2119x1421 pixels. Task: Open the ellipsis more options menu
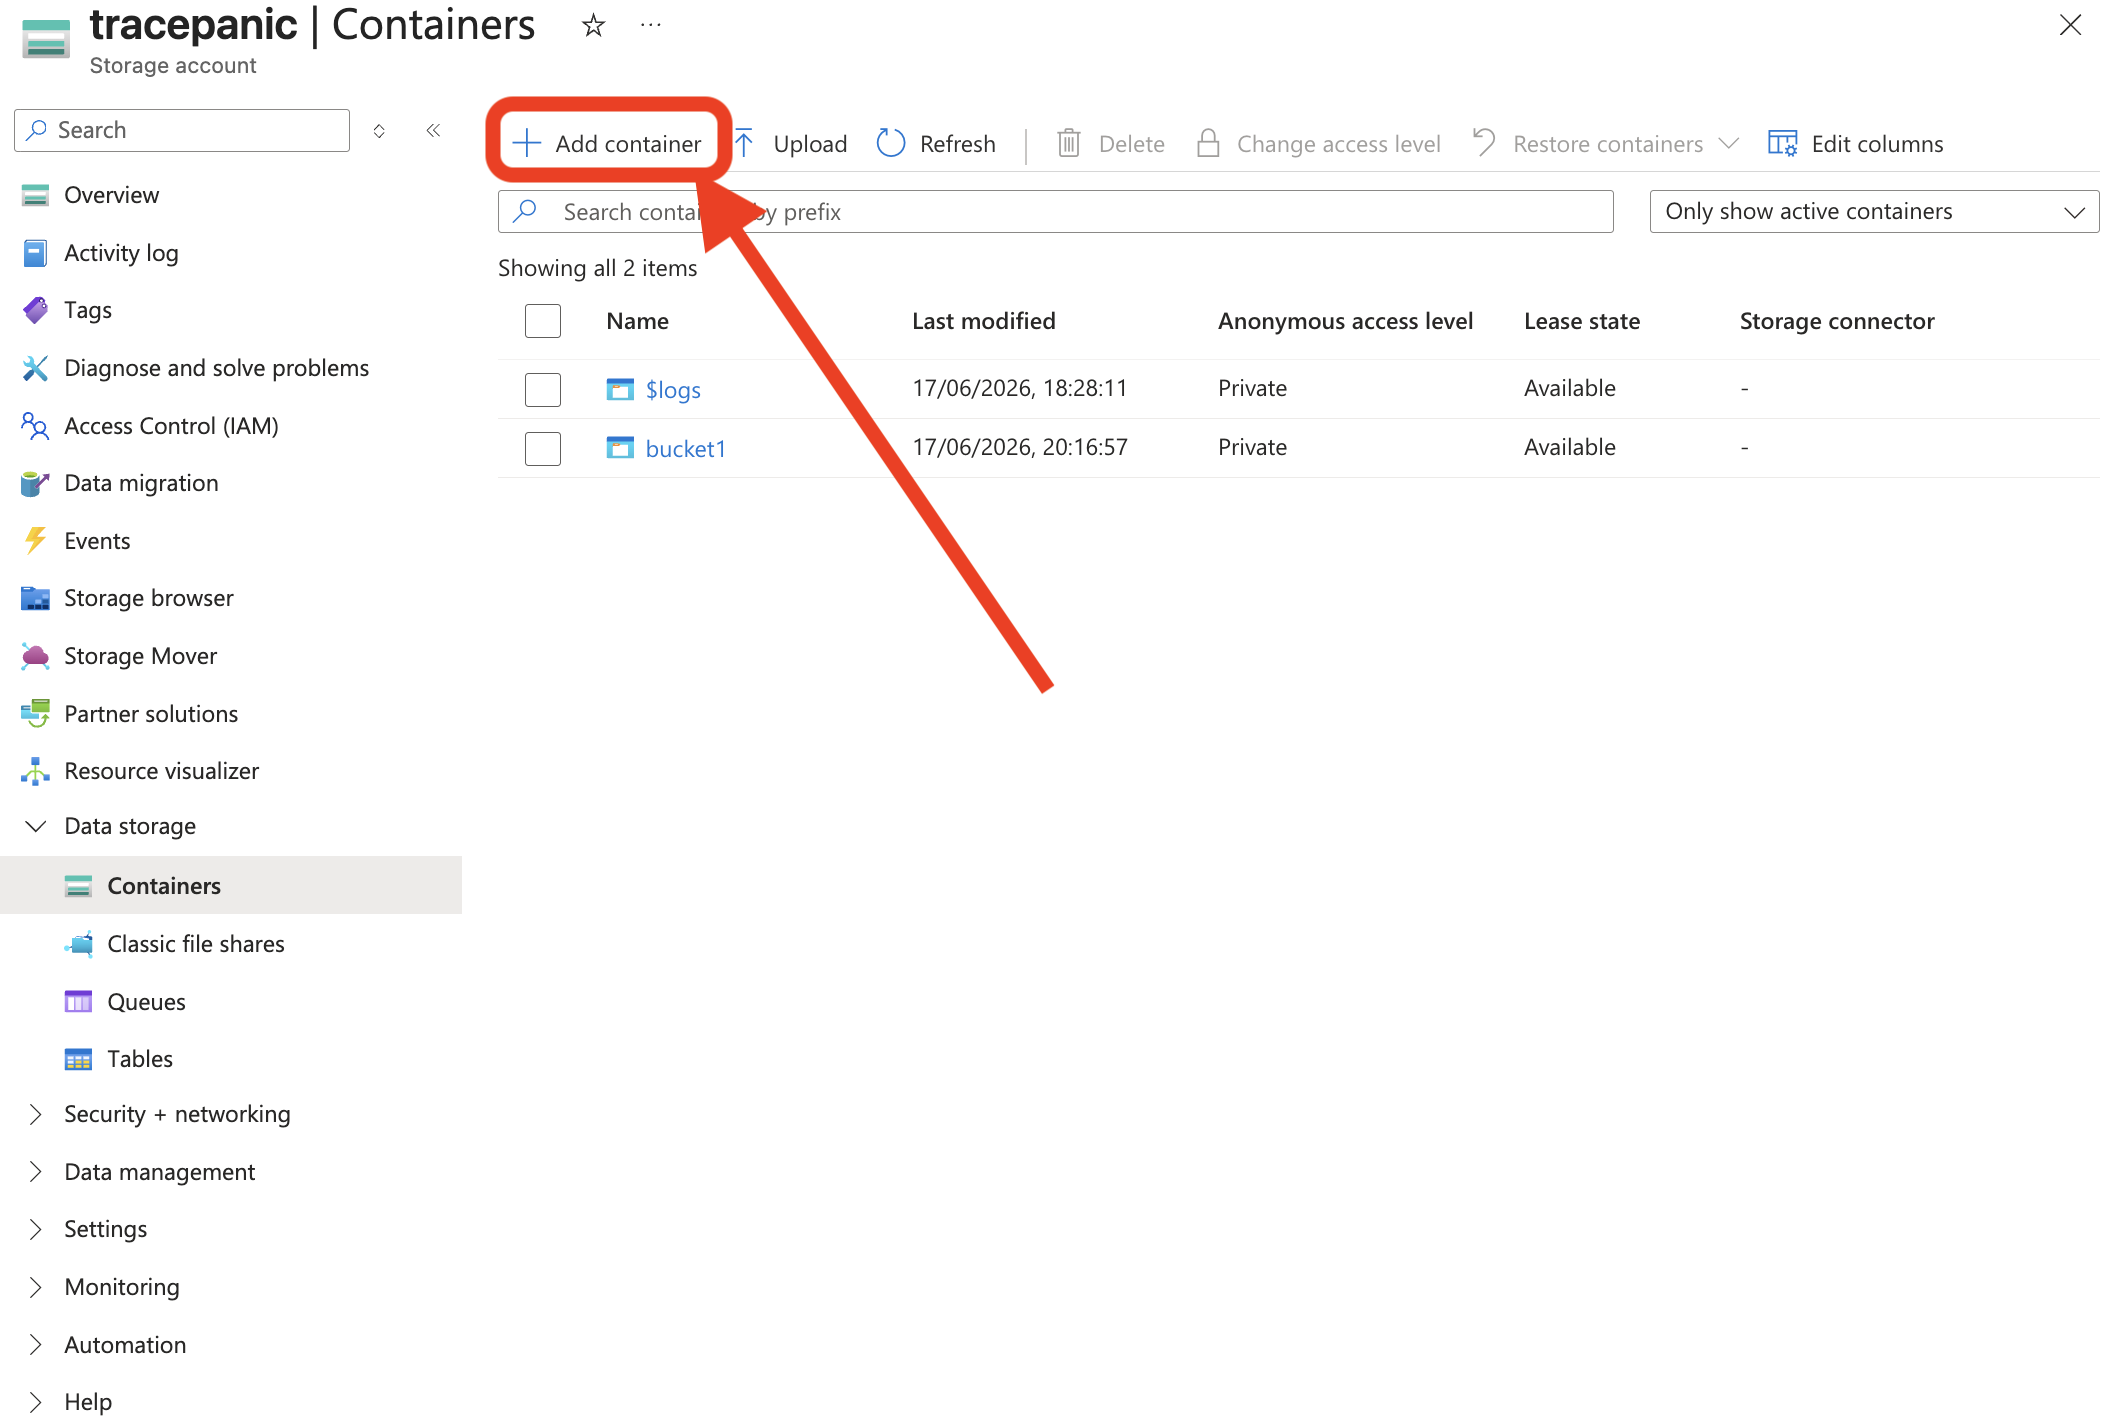tap(651, 25)
